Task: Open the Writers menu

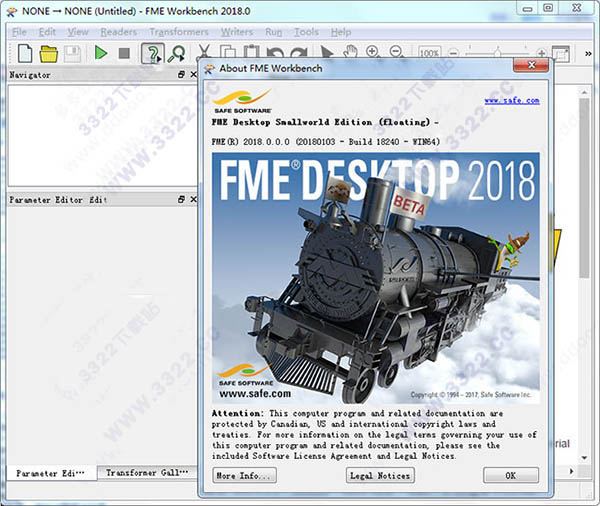Action: coord(237,32)
